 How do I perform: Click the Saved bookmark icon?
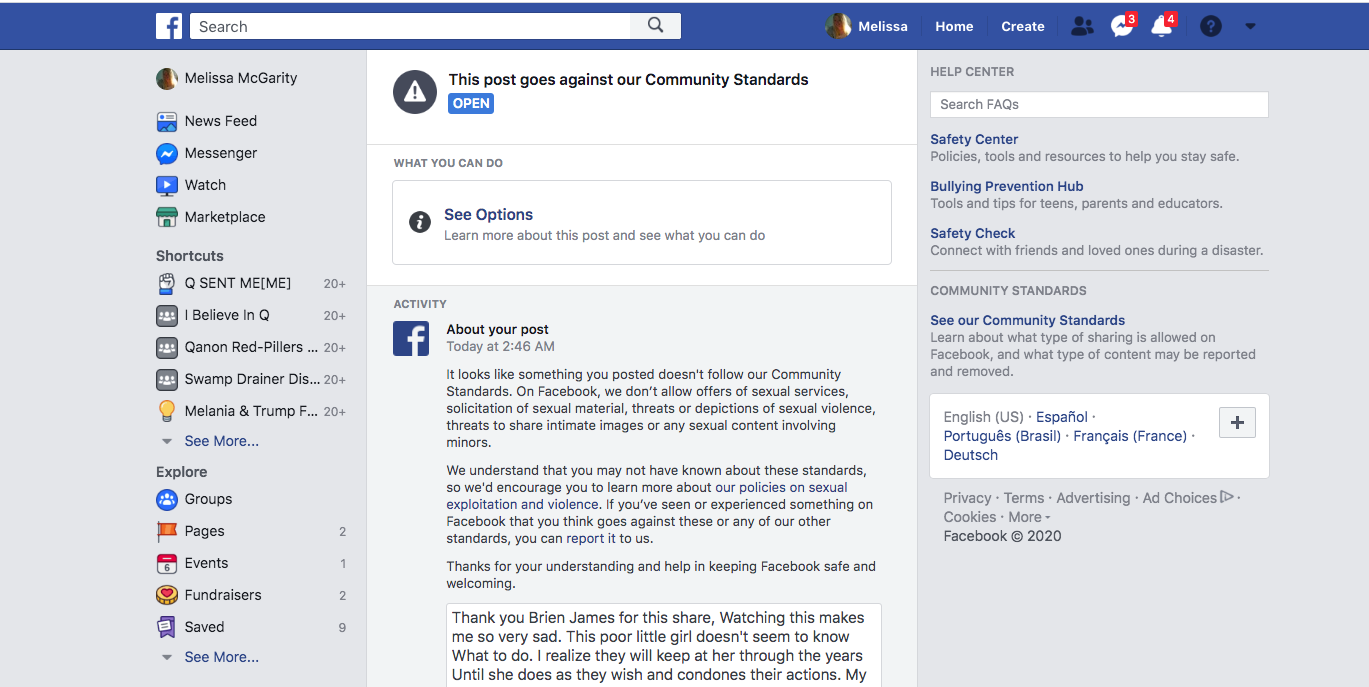(x=167, y=627)
